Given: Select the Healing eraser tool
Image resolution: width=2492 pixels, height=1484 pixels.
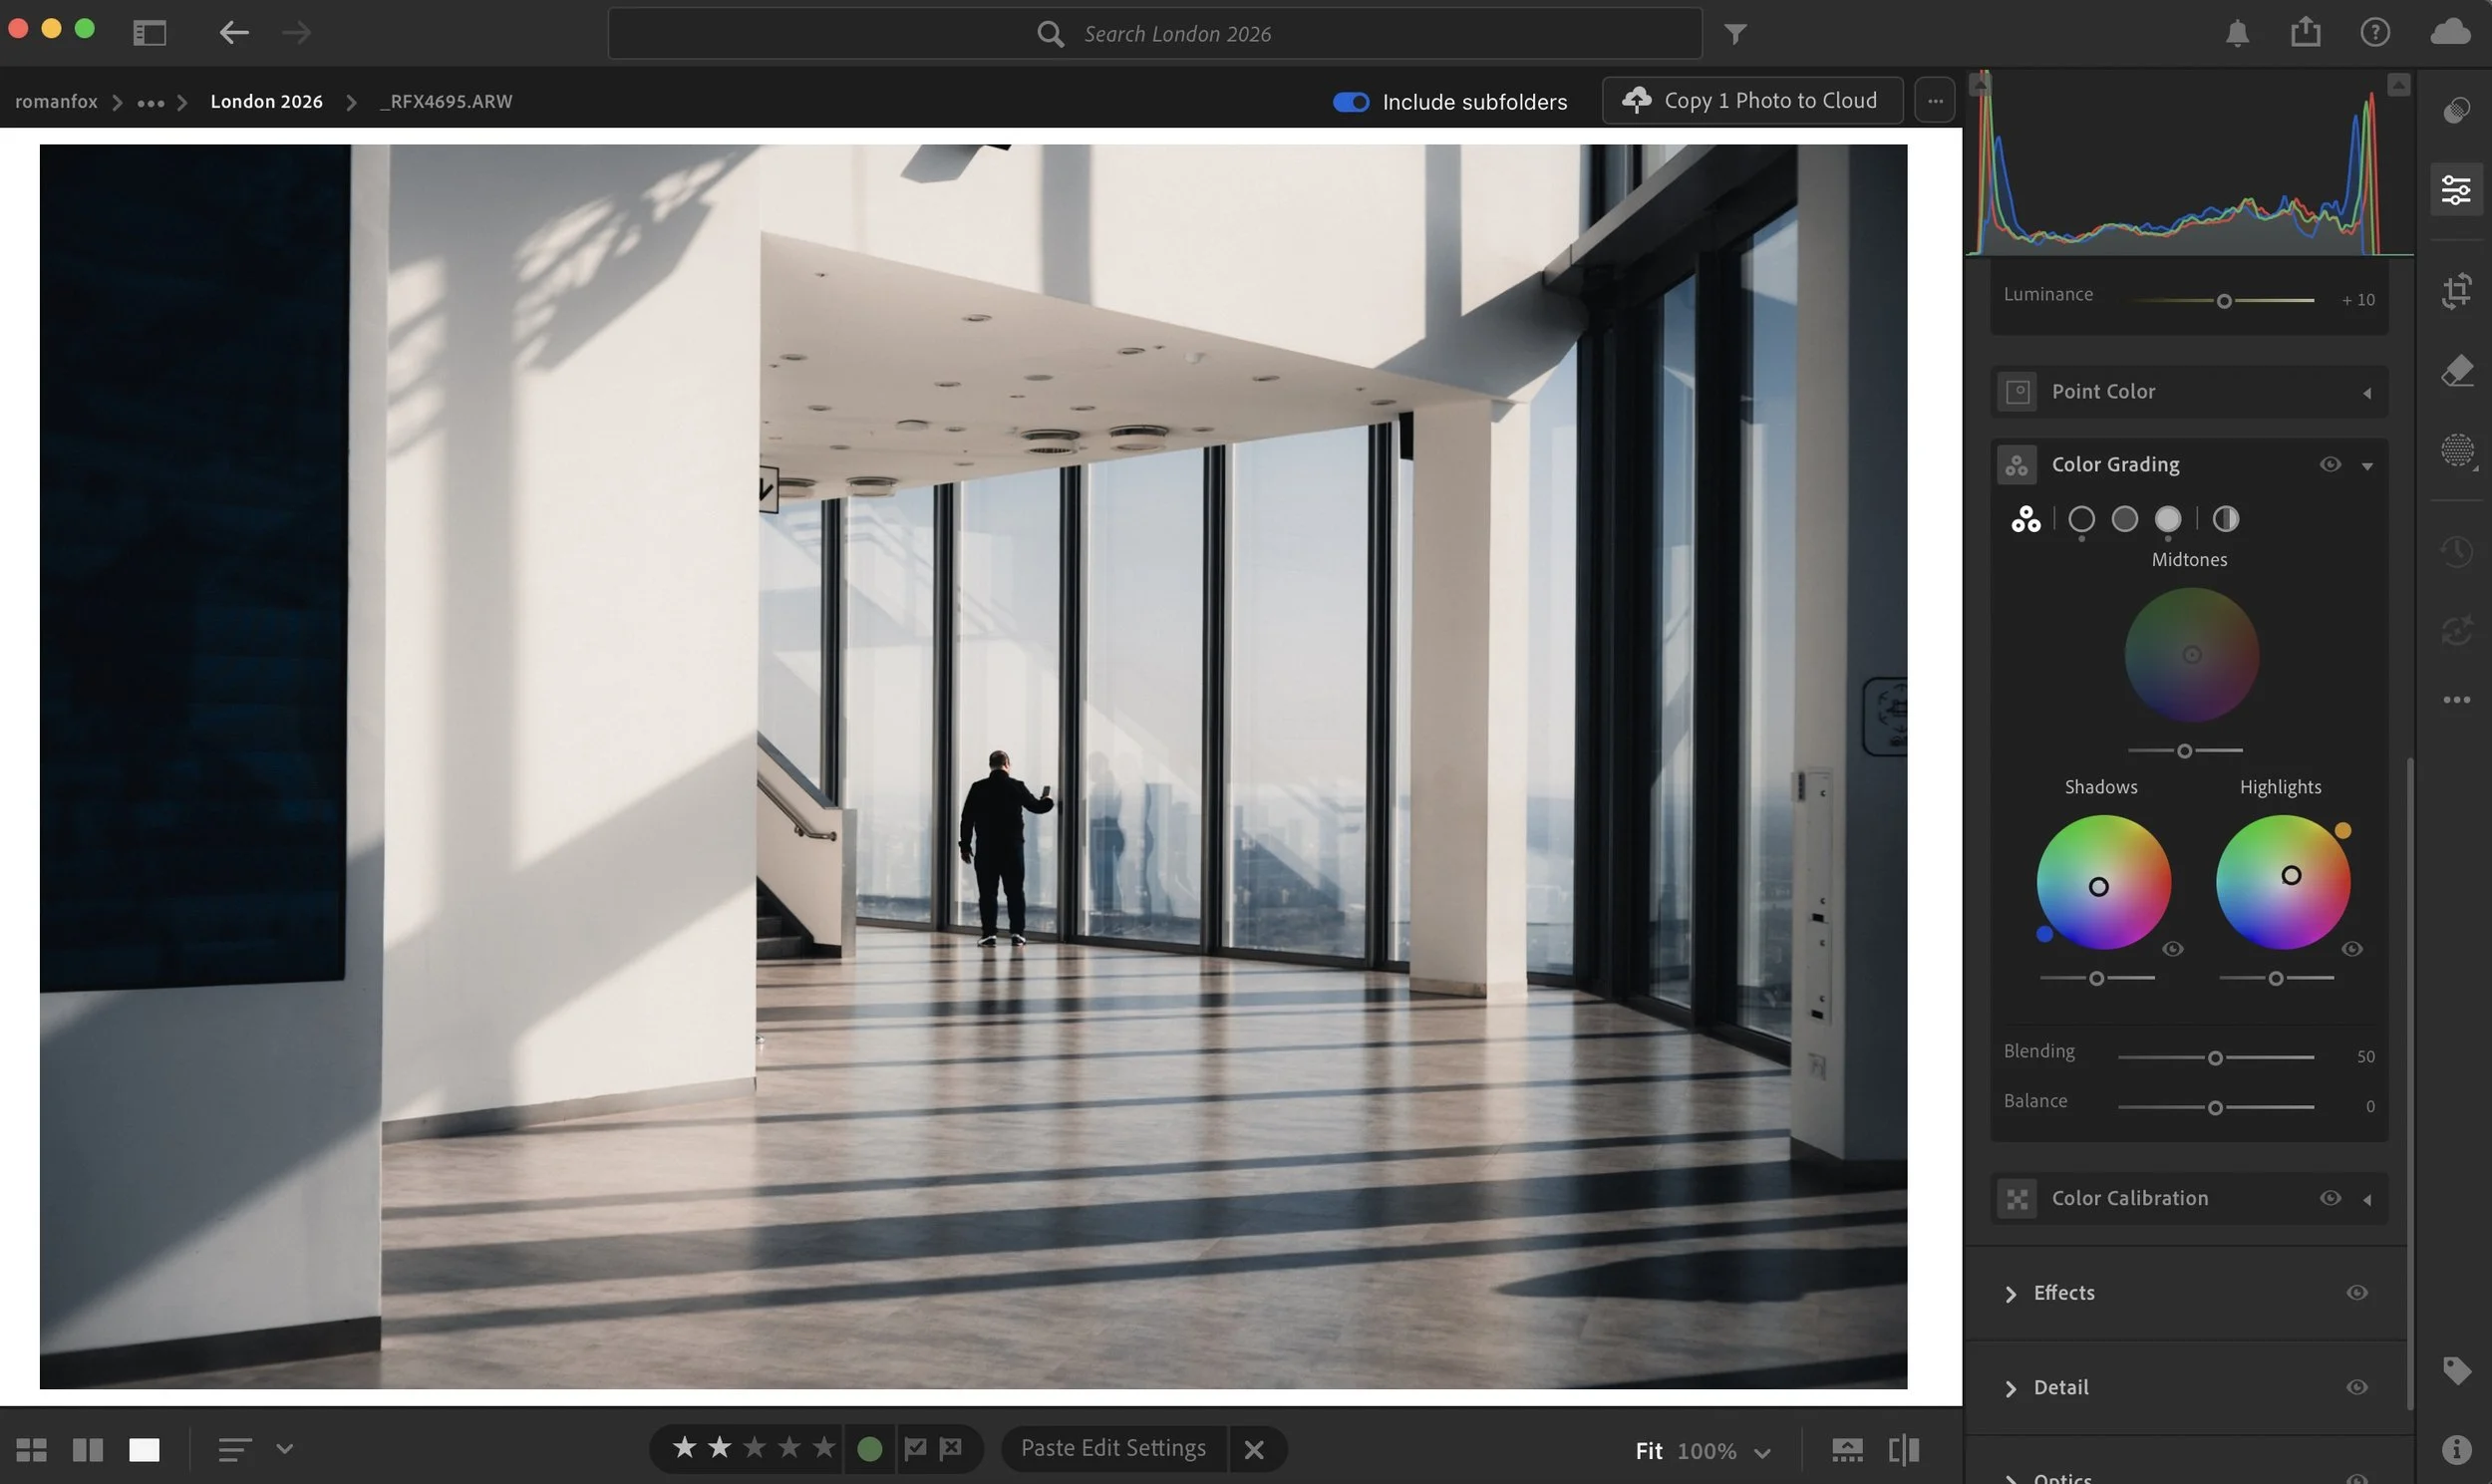Looking at the screenshot, I should tap(2456, 371).
